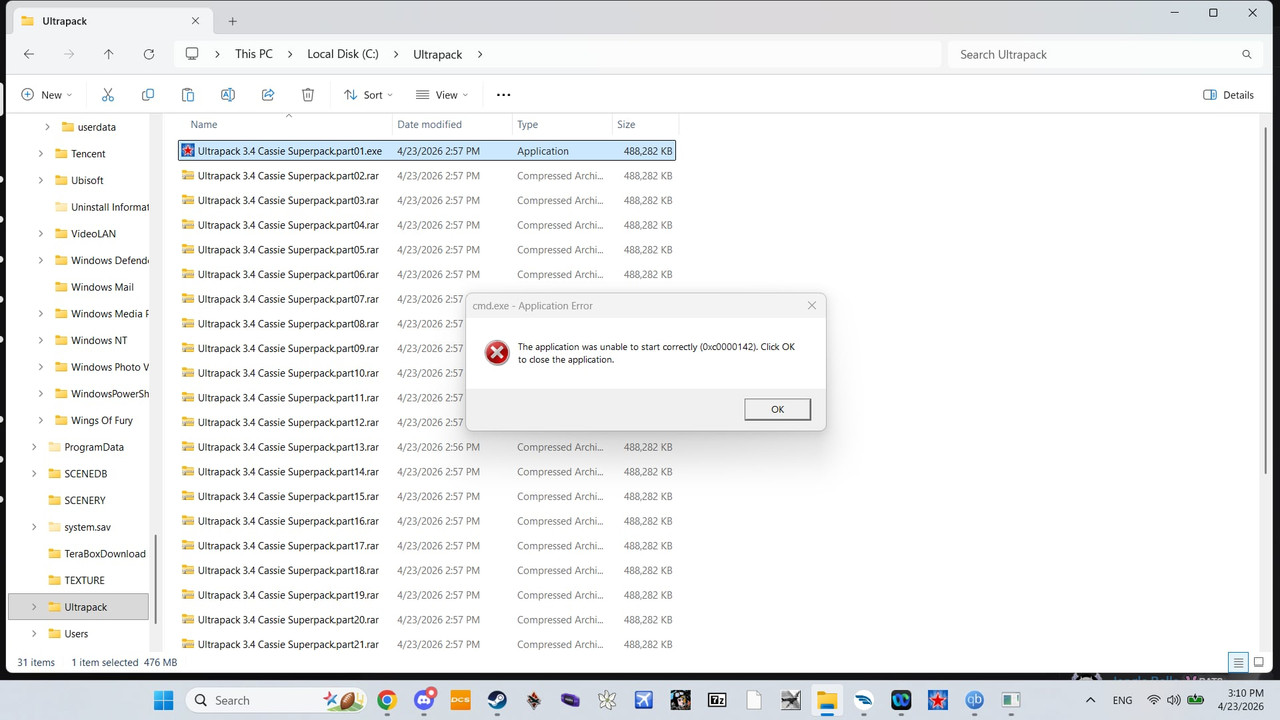Open the Sort dropdown menu

pos(368,95)
